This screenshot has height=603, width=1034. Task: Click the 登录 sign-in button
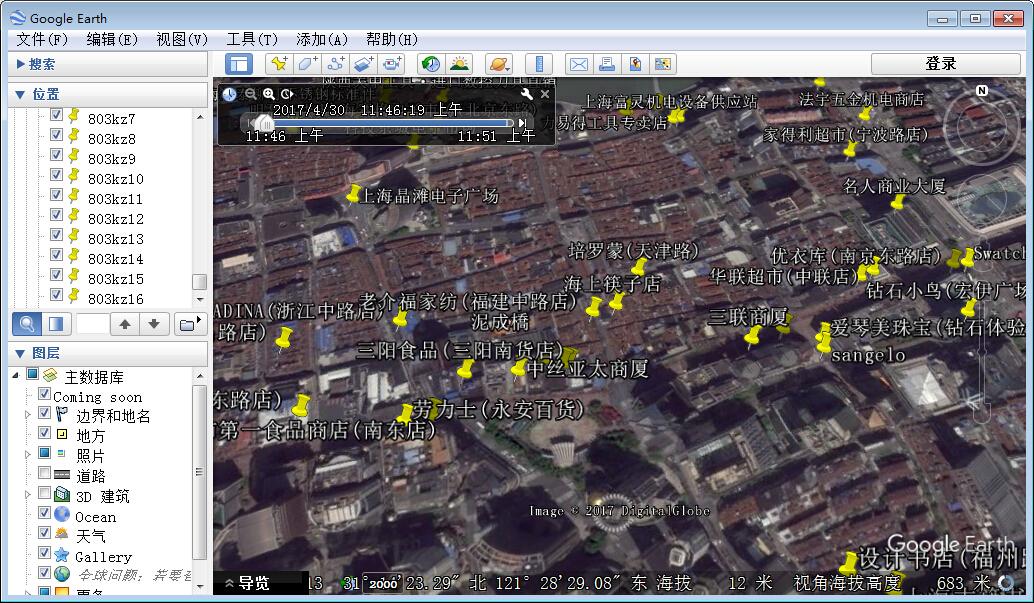946,64
